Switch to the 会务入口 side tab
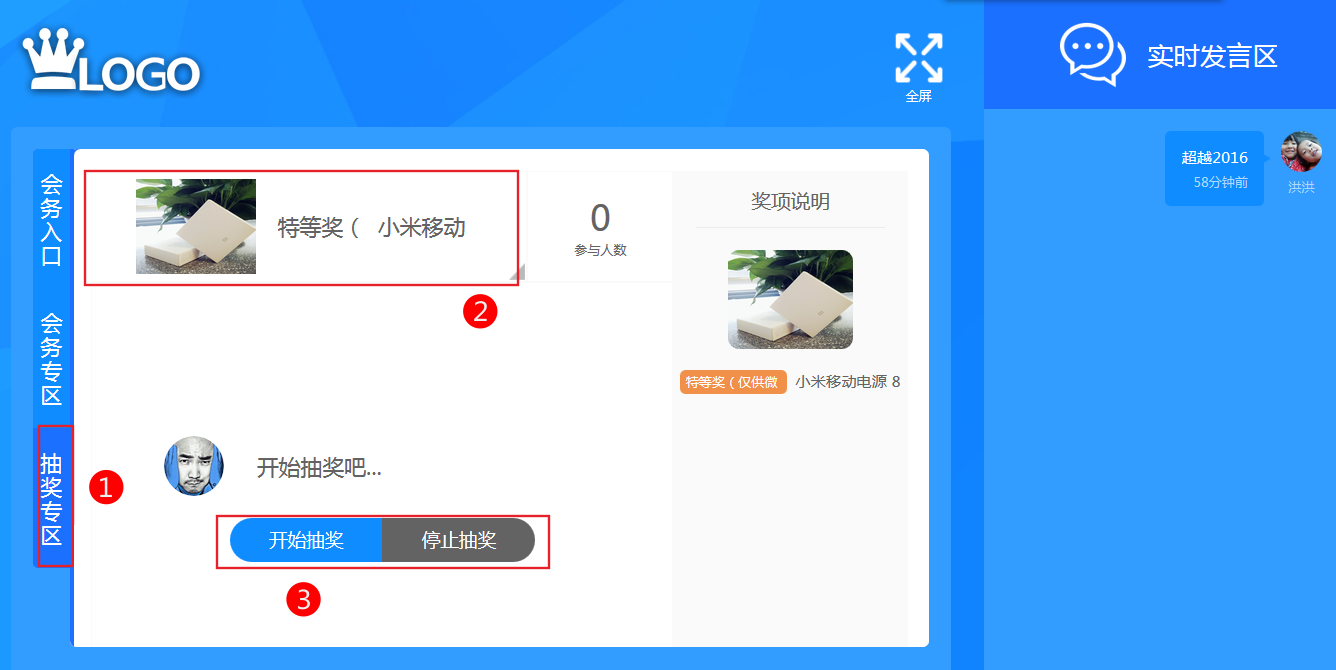The width and height of the screenshot is (1336, 670). point(52,220)
